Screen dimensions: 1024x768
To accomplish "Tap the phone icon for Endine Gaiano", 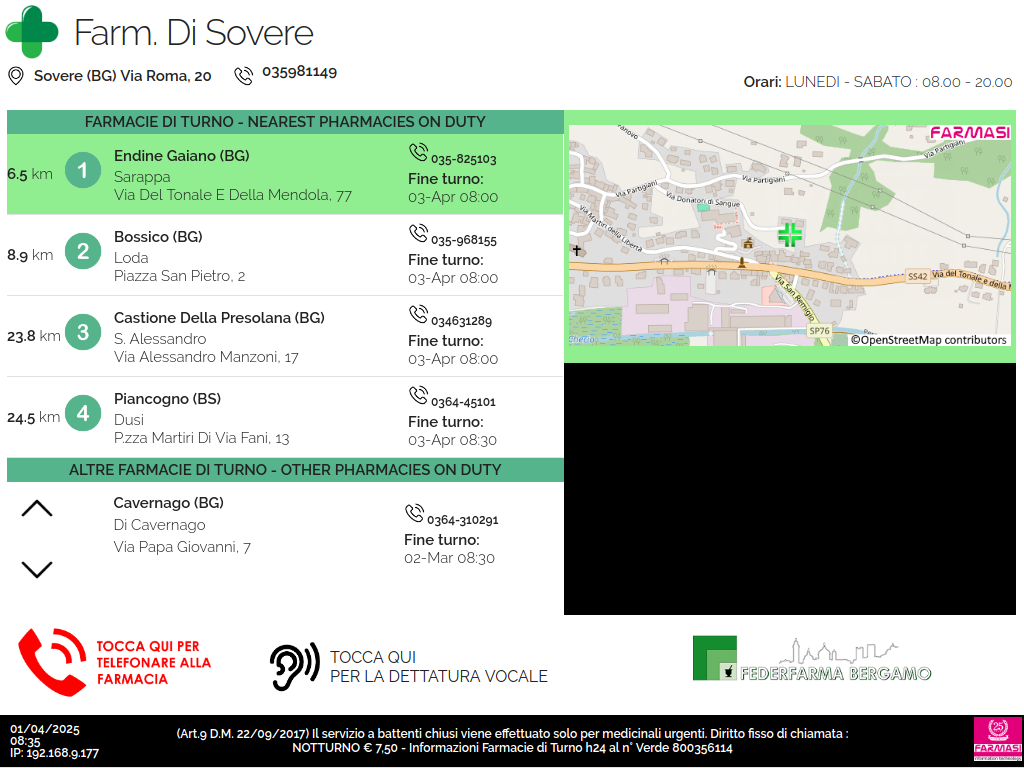I will pyautogui.click(x=418, y=152).
